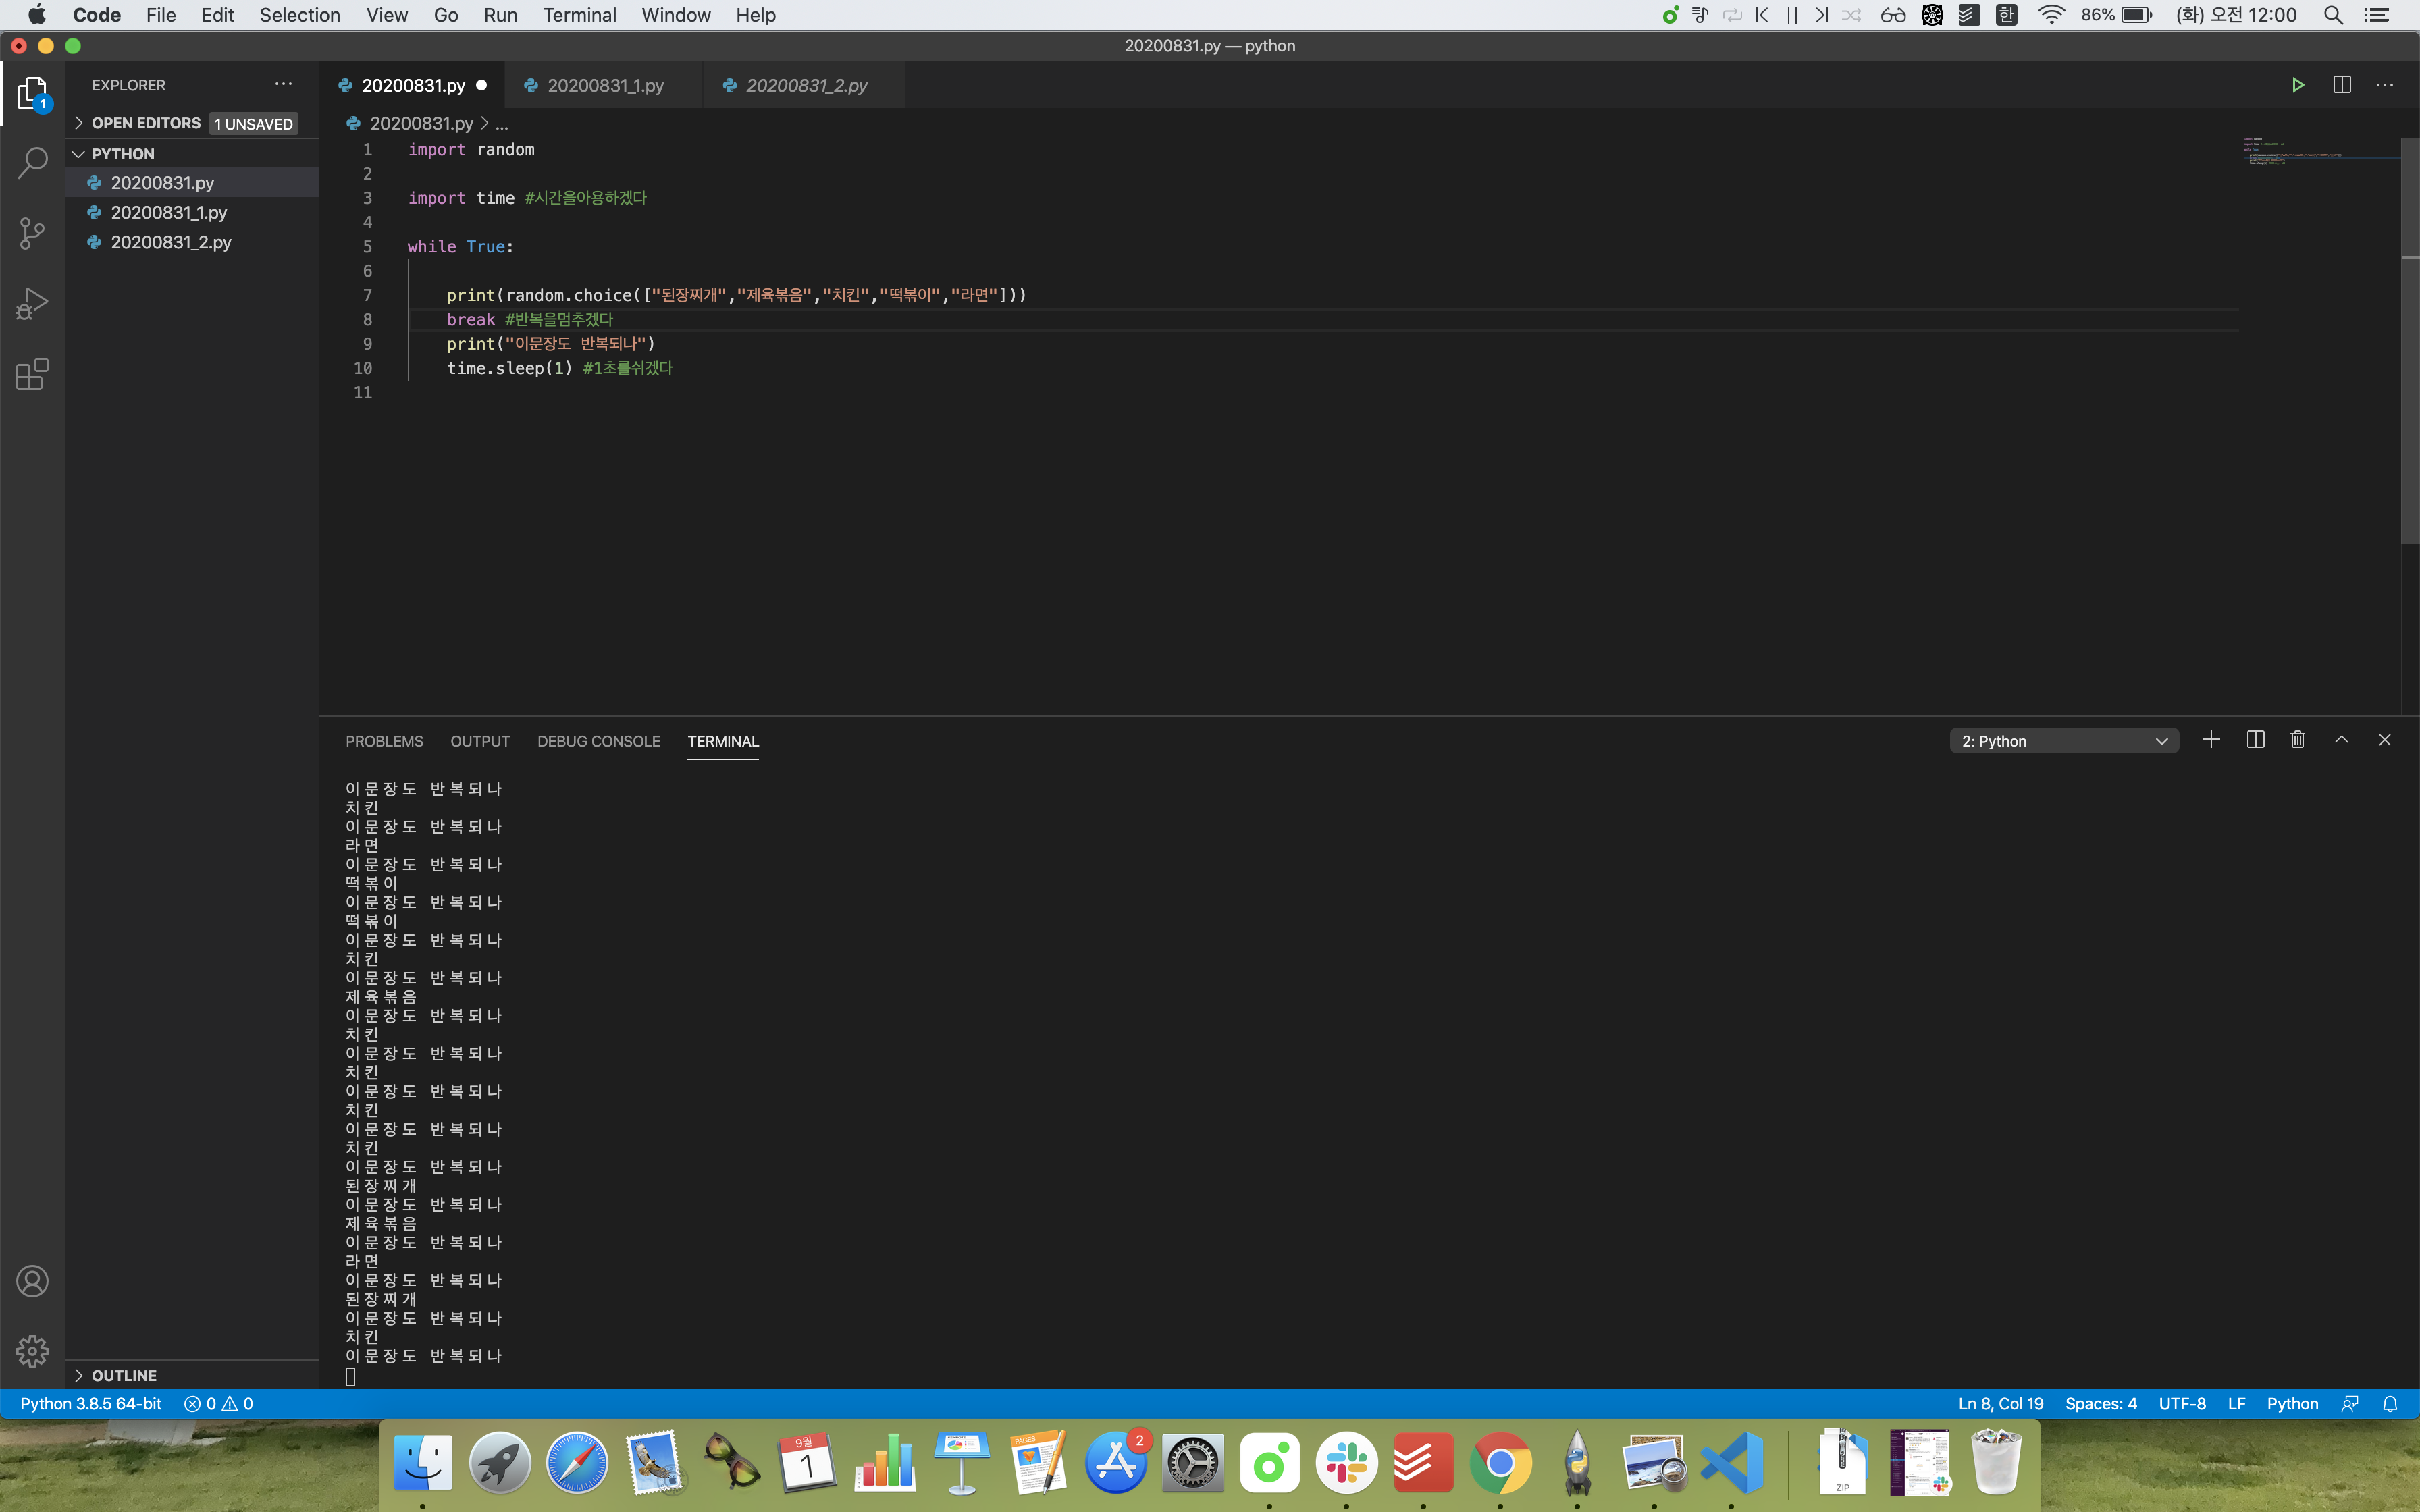Open the Source Control view
This screenshot has height=1512, width=2420.
(32, 233)
